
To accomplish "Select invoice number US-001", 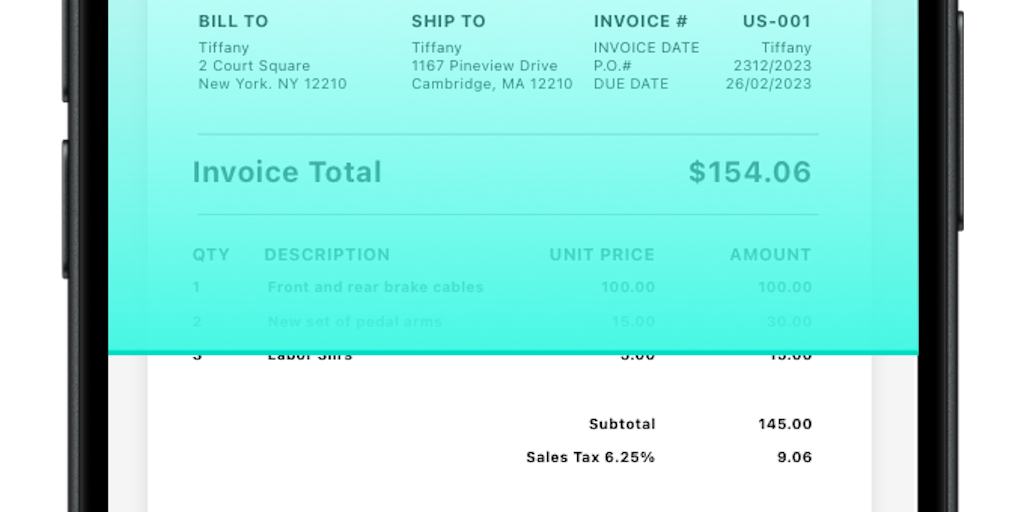I will (x=777, y=21).
